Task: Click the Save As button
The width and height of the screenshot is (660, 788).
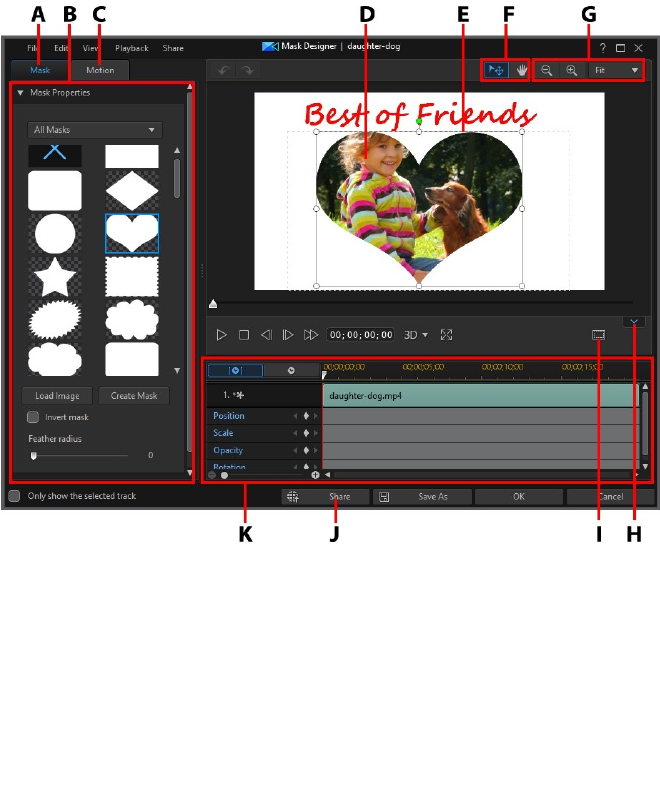Action: click(x=422, y=497)
